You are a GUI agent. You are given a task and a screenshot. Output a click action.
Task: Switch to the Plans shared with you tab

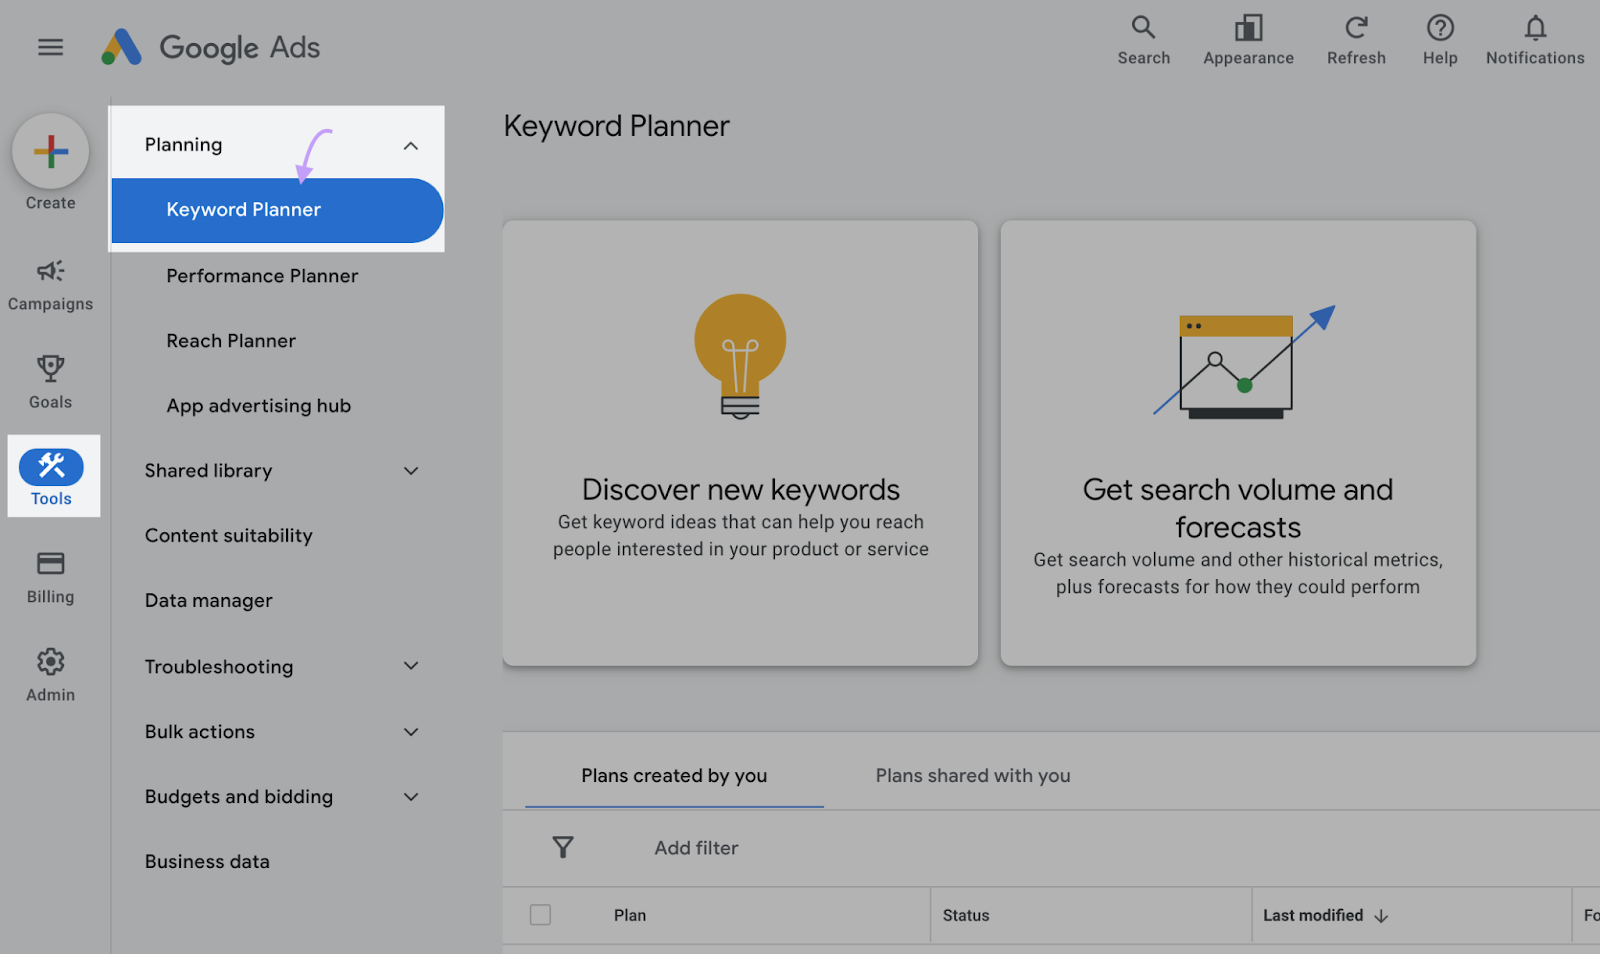point(971,775)
